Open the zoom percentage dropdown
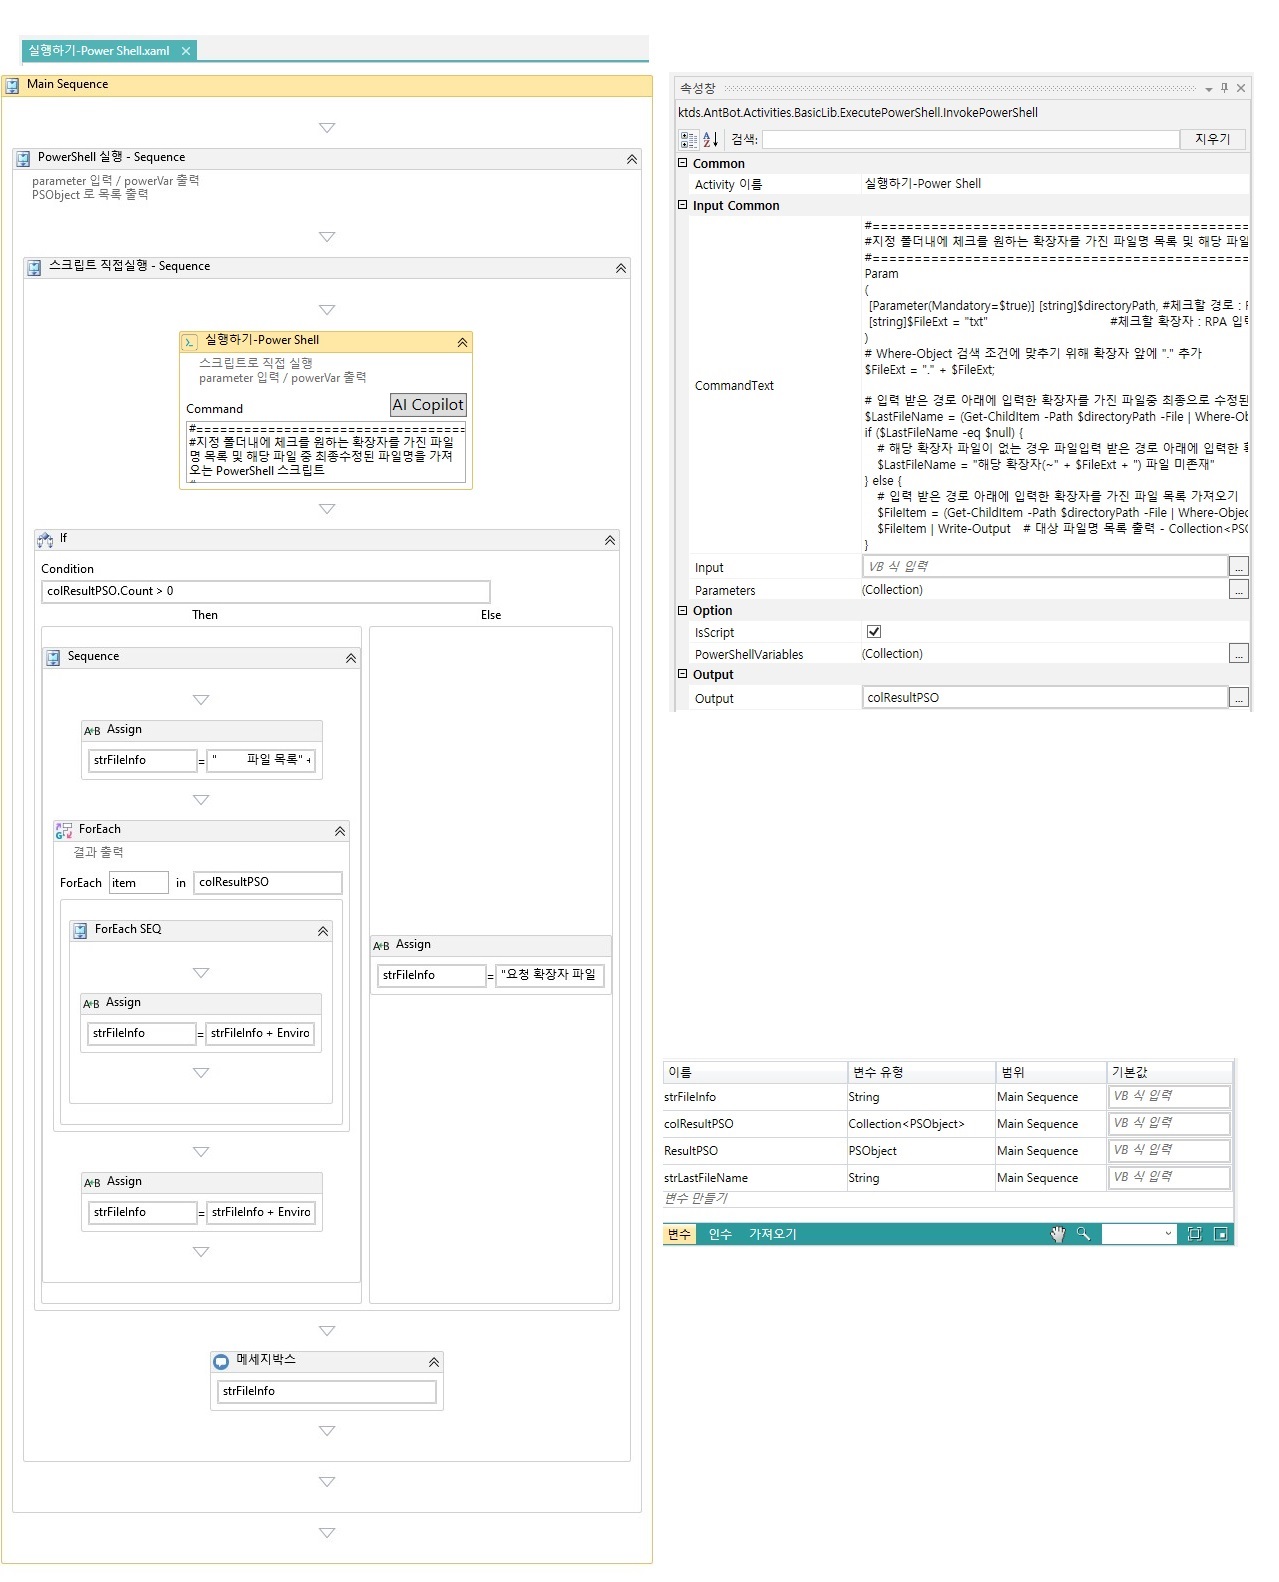The width and height of the screenshot is (1279, 1582). coord(1167,1234)
